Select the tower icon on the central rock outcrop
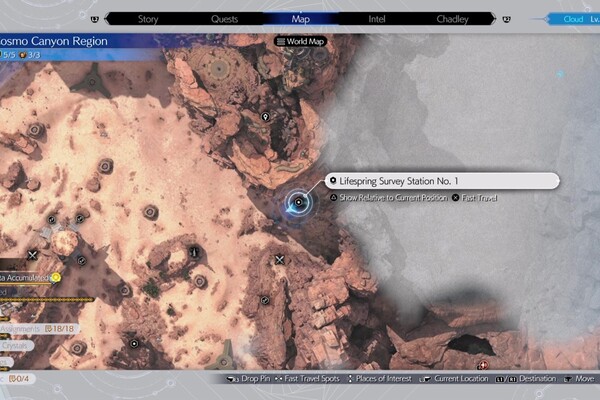The image size is (600, 400). pyautogui.click(x=194, y=252)
